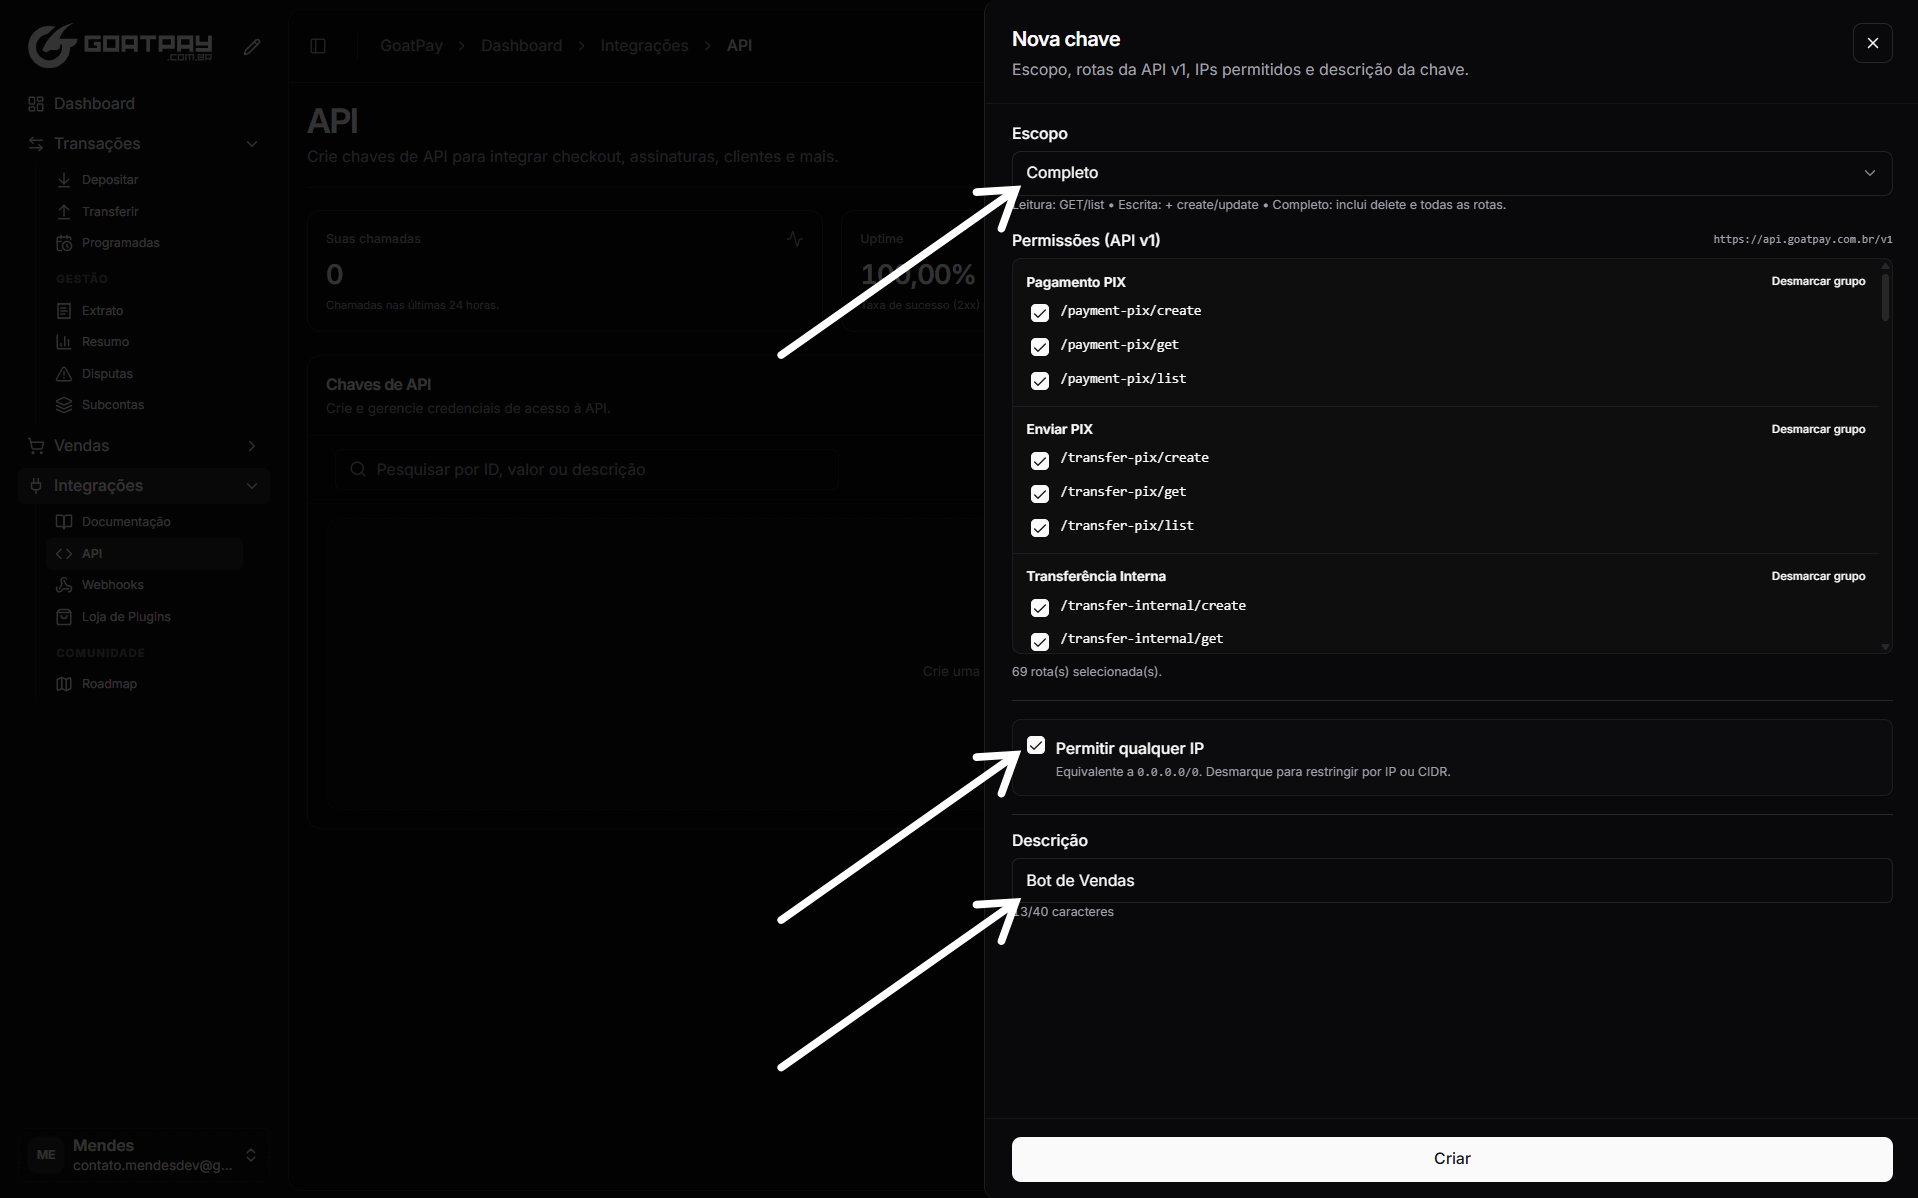Uncheck /transfer-internal/create permission
1918x1198 pixels.
click(1040, 608)
